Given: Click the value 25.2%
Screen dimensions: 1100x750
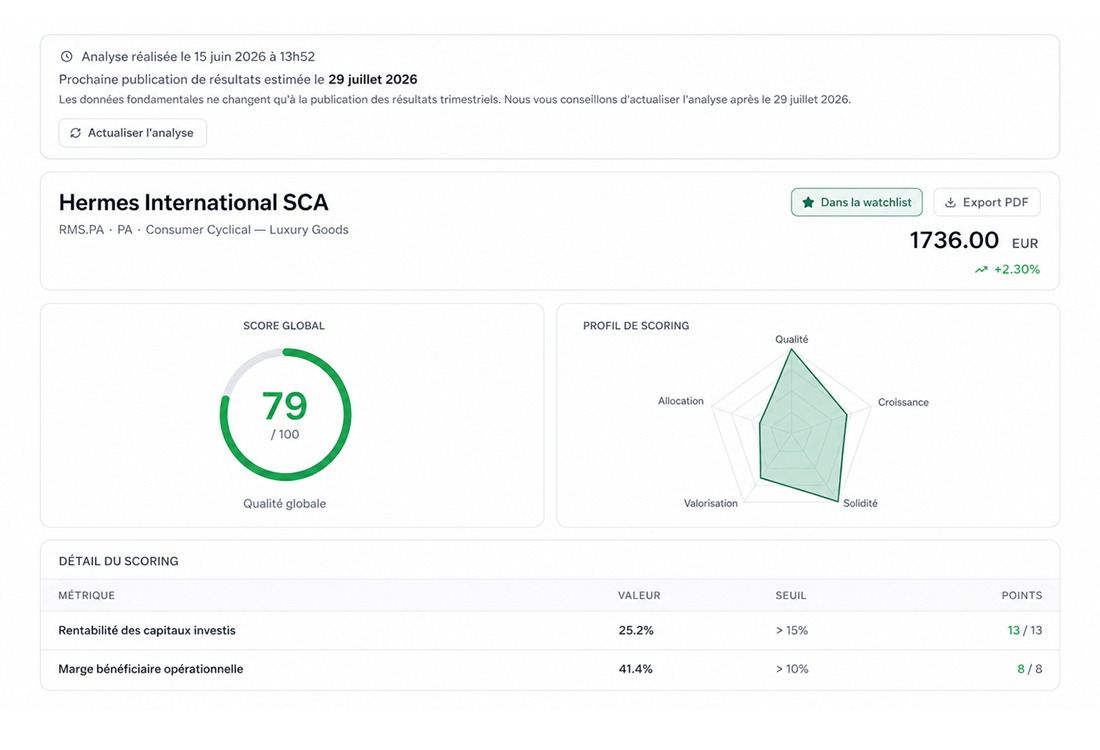Looking at the screenshot, I should [x=636, y=630].
